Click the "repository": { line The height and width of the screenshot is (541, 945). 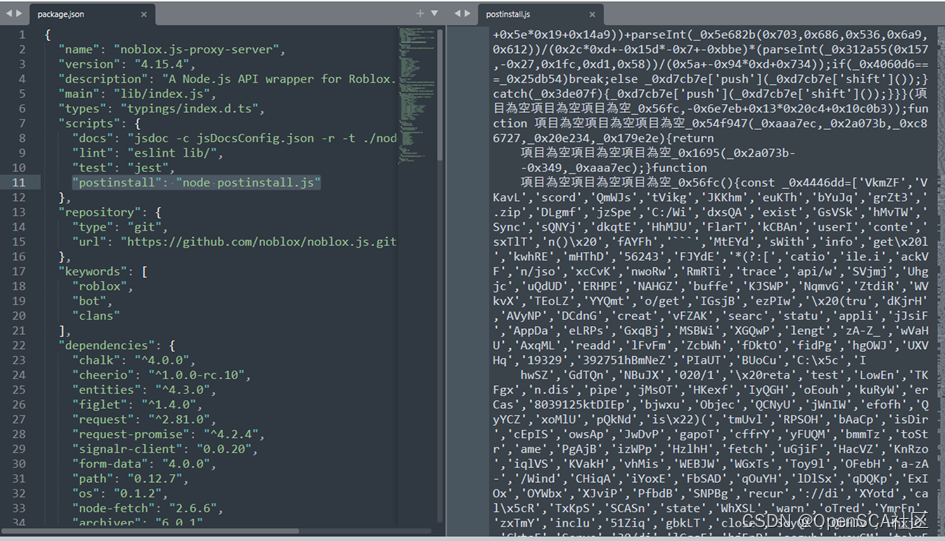point(110,212)
